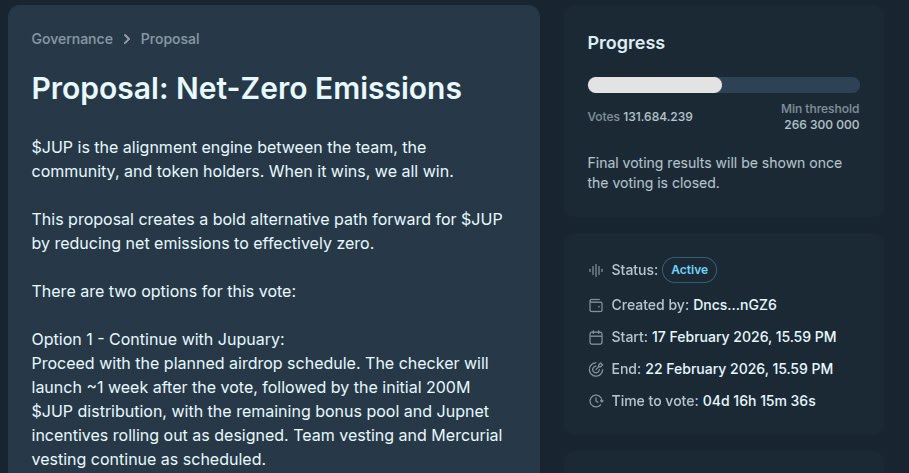
Task: Click the calendar icon beside Start date
Action: [x=596, y=337]
